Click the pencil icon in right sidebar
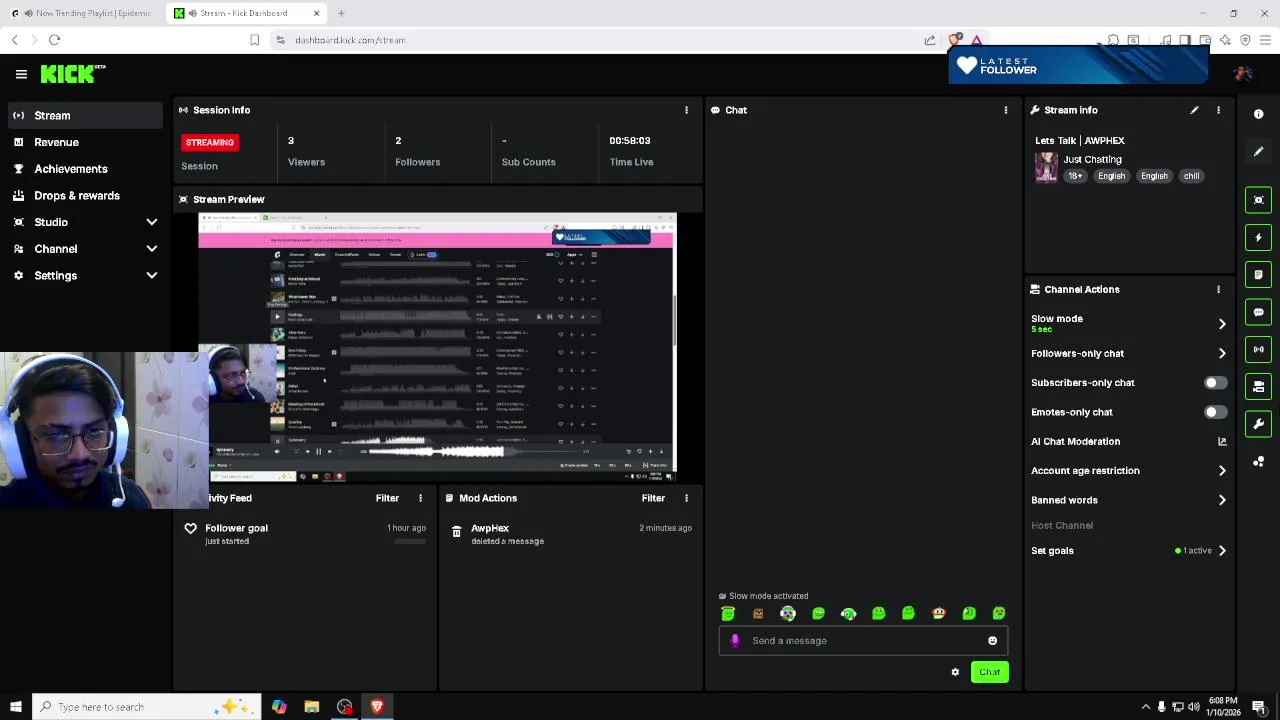The height and width of the screenshot is (720, 1280). [1259, 151]
